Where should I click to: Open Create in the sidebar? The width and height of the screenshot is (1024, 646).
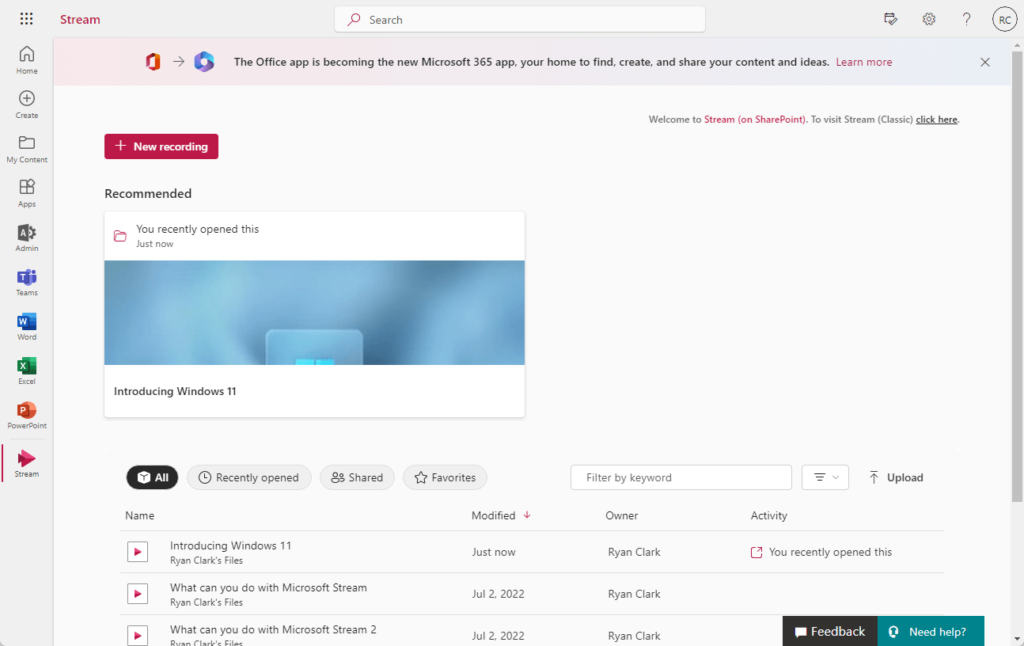[27, 105]
